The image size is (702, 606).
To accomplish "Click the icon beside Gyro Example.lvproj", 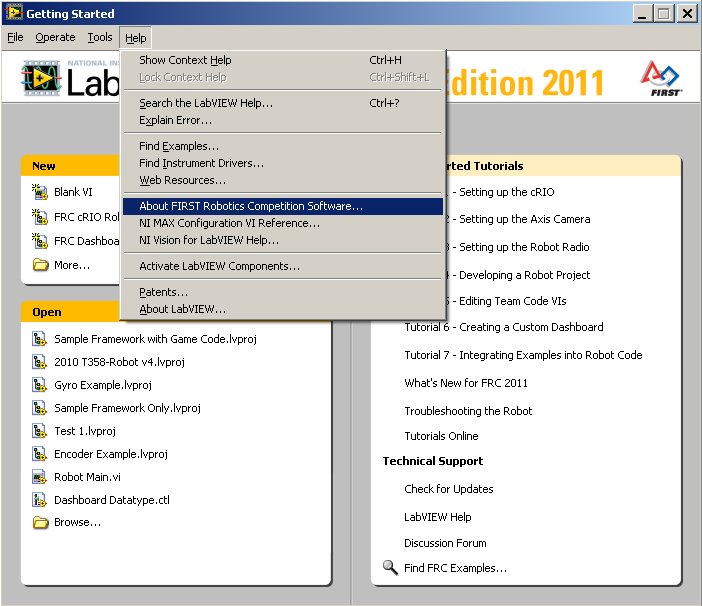I will click(39, 385).
